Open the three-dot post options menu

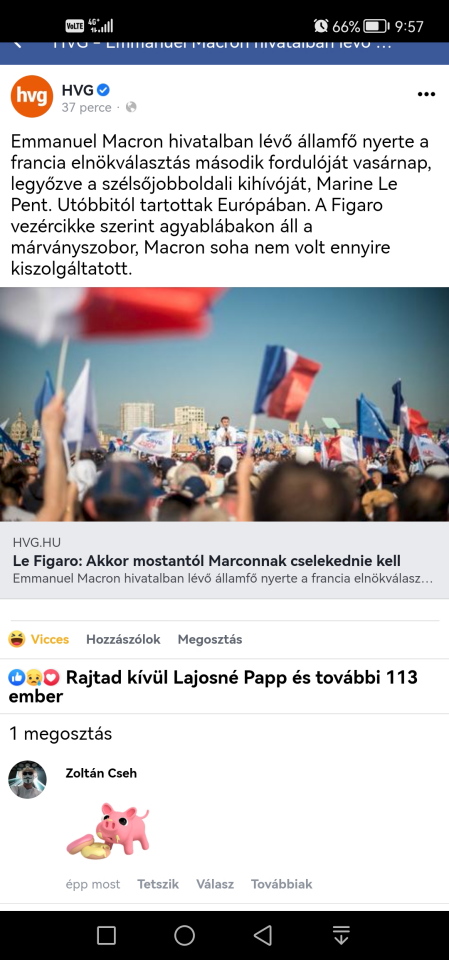coord(426,94)
